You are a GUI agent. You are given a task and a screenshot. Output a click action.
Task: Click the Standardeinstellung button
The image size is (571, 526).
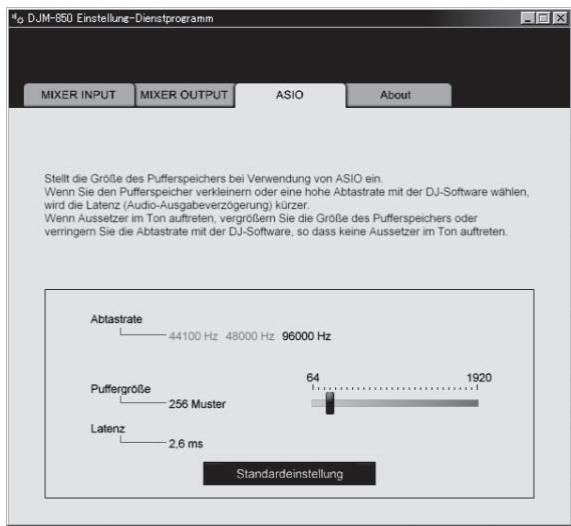[289, 474]
